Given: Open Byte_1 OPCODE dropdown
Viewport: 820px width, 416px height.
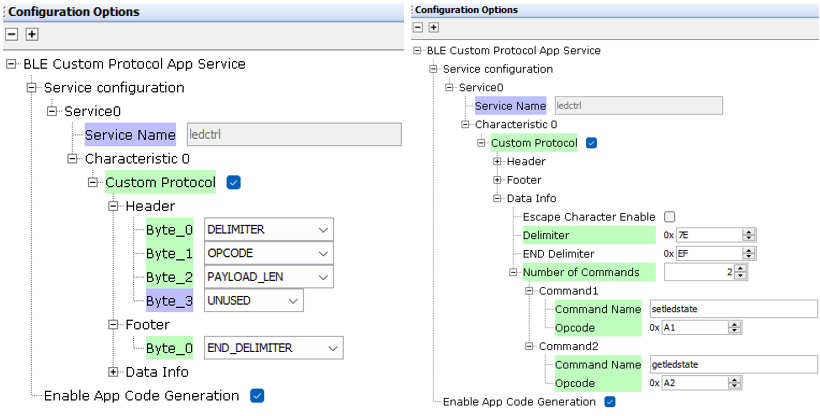Looking at the screenshot, I should 268,253.
